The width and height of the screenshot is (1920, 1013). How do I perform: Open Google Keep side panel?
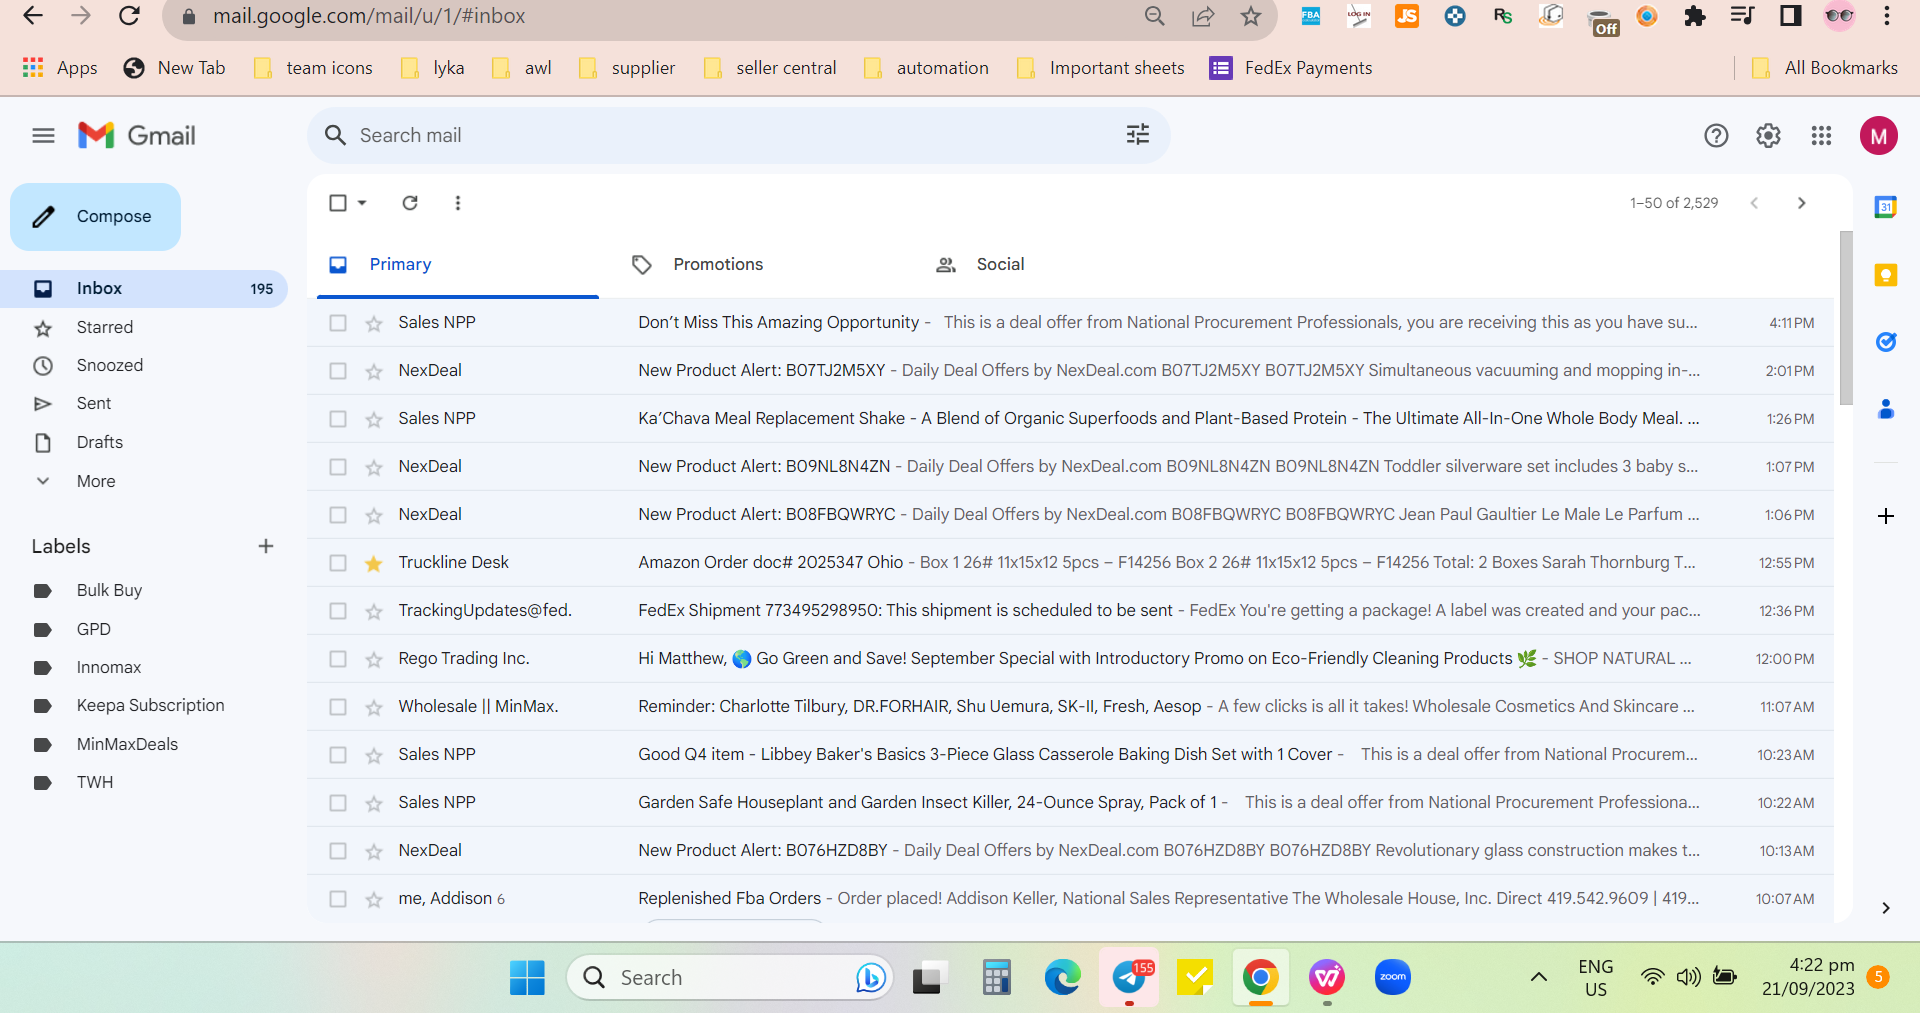pyautogui.click(x=1886, y=275)
